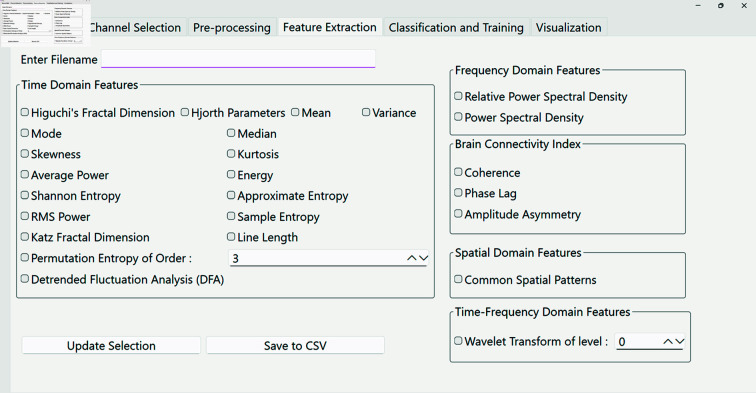Click the Save to CSV button
The image size is (756, 393).
(295, 346)
